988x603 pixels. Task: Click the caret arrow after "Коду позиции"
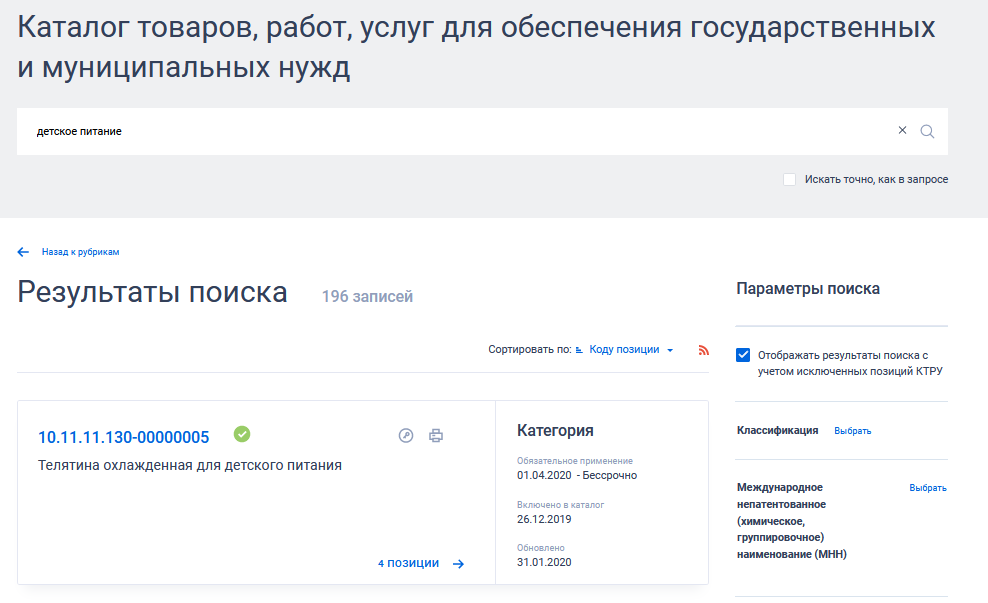click(670, 350)
